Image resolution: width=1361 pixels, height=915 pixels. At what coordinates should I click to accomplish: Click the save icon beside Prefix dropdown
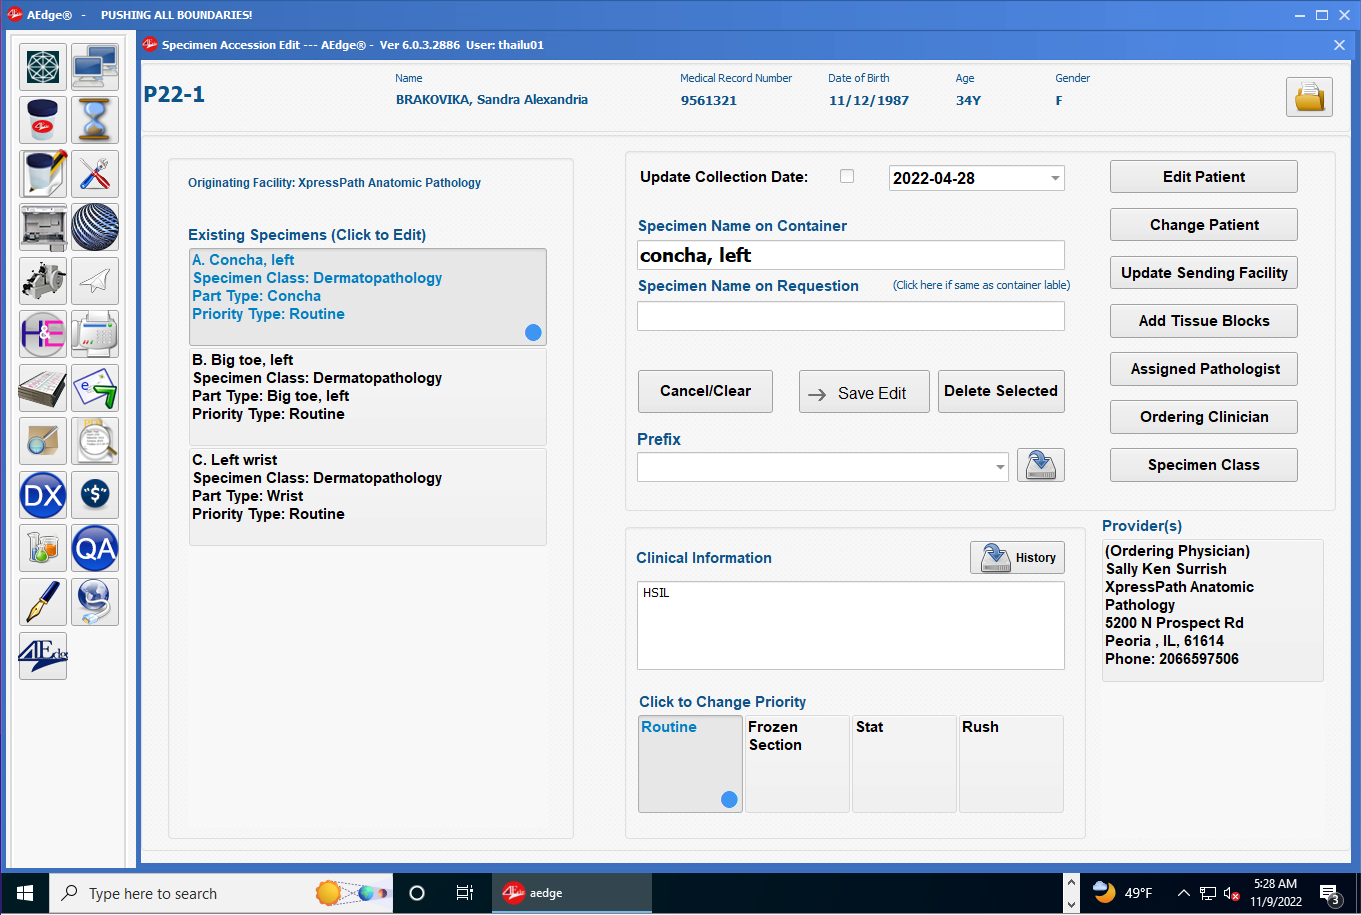(1041, 465)
